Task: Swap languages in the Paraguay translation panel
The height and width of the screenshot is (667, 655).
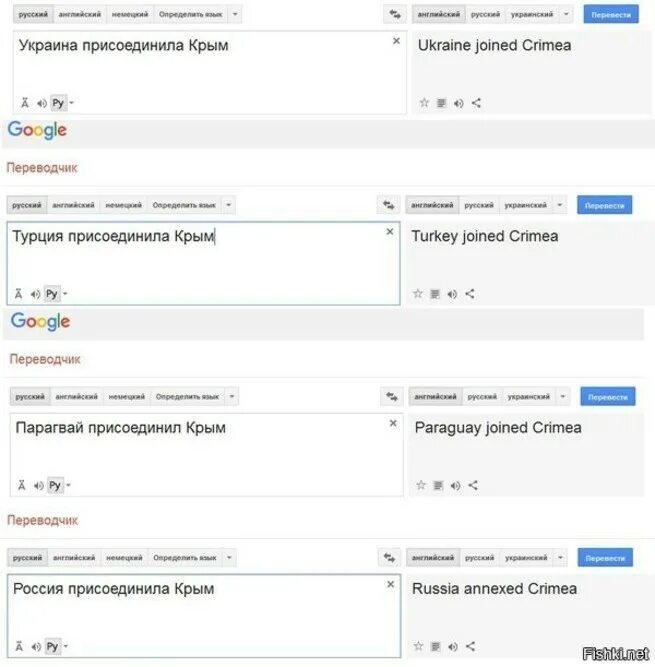Action: [x=392, y=396]
